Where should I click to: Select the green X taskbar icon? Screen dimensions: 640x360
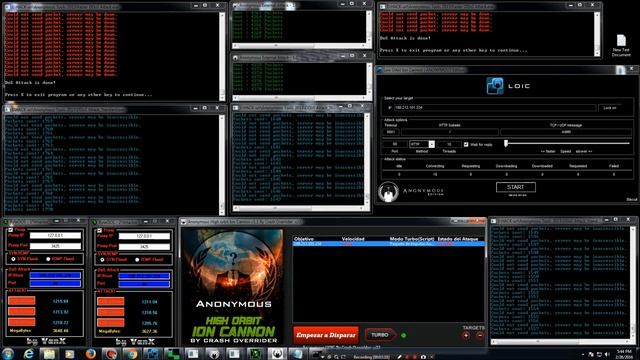[256, 353]
